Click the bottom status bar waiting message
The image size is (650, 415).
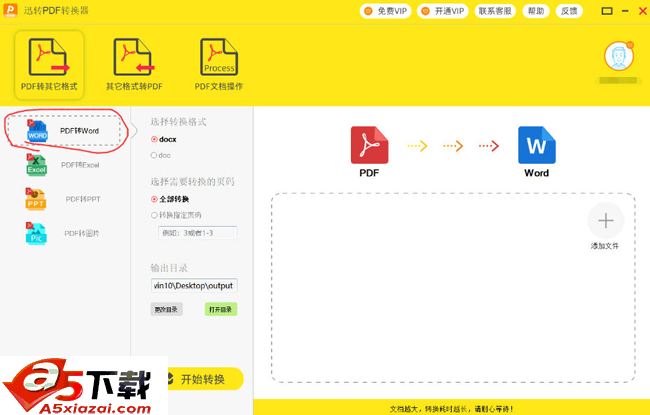click(x=451, y=409)
